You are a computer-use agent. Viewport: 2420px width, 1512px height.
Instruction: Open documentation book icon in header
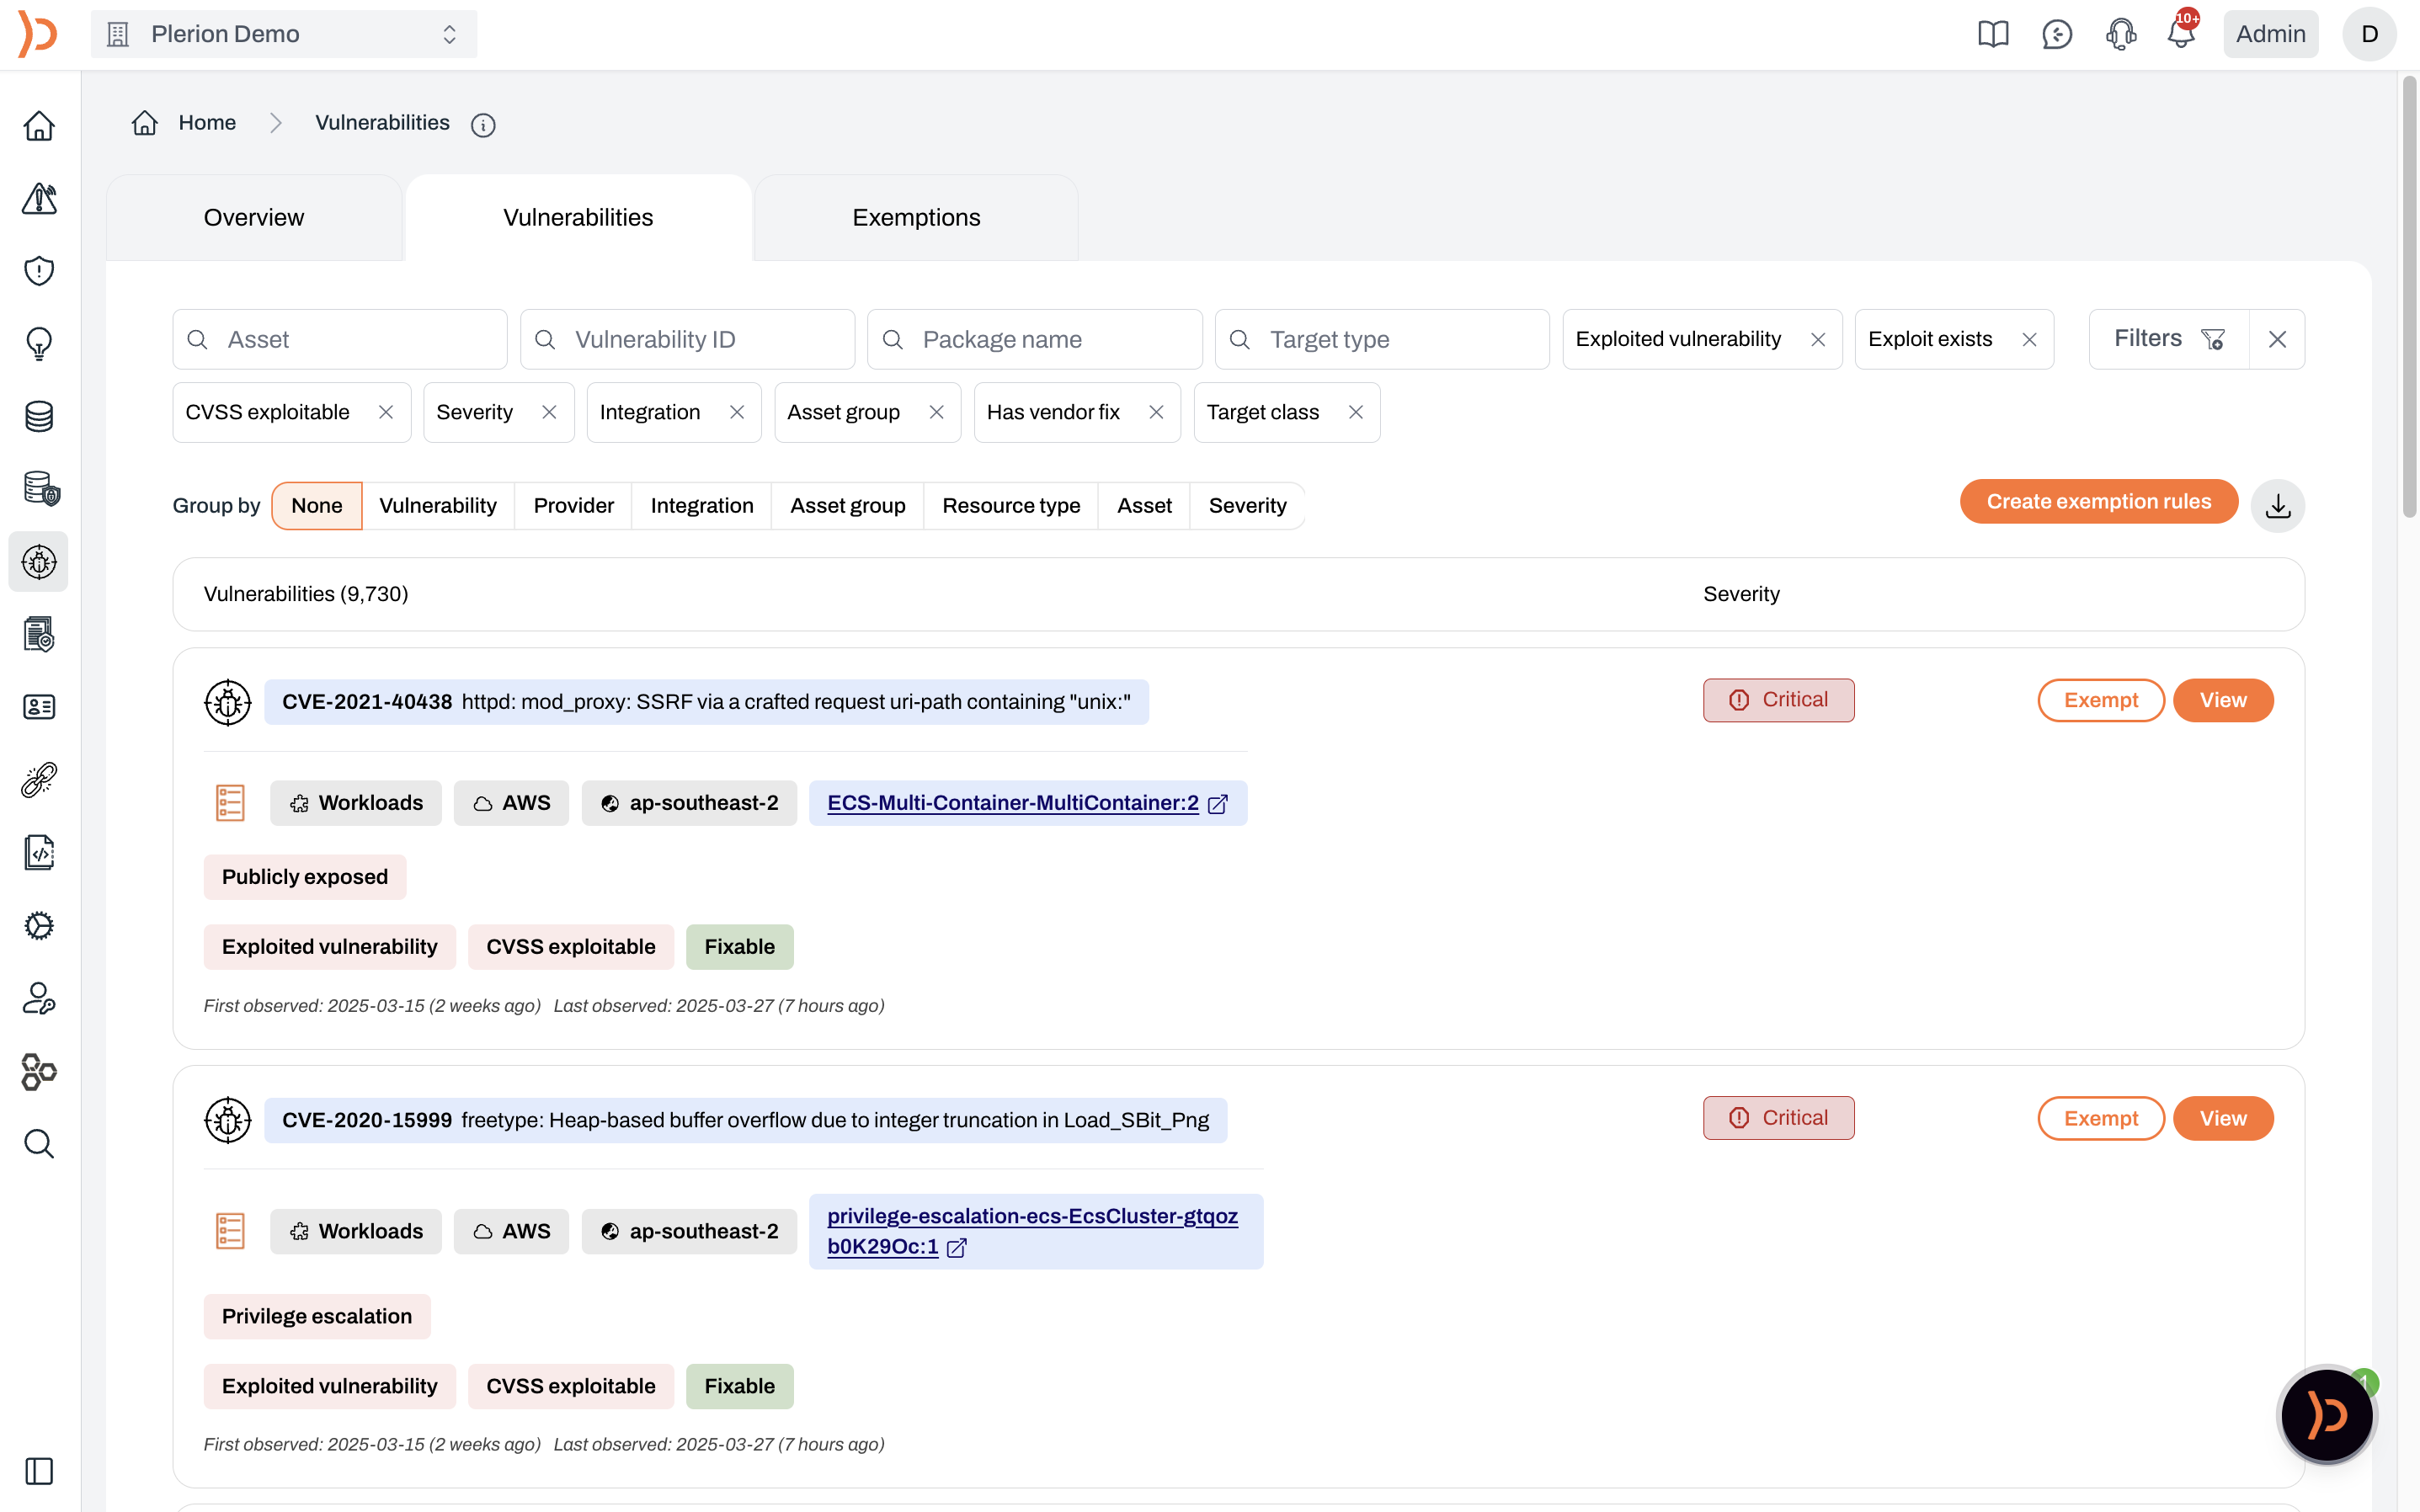(x=1992, y=34)
